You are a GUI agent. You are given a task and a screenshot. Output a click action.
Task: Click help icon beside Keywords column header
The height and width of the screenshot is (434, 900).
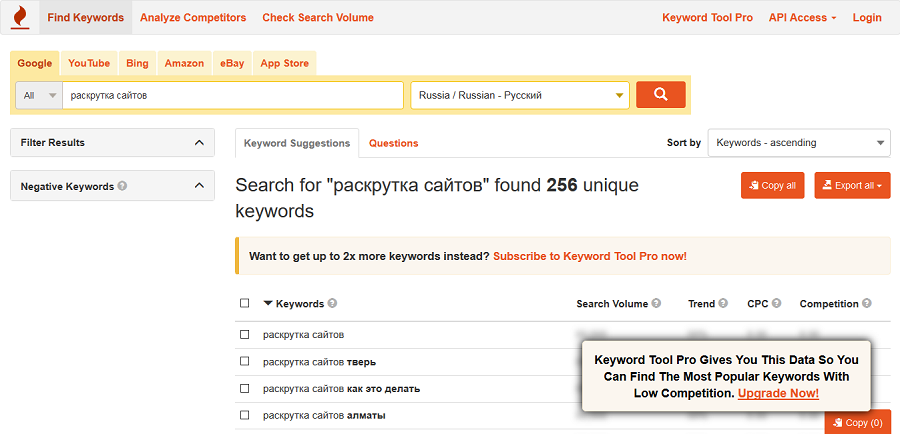332,303
